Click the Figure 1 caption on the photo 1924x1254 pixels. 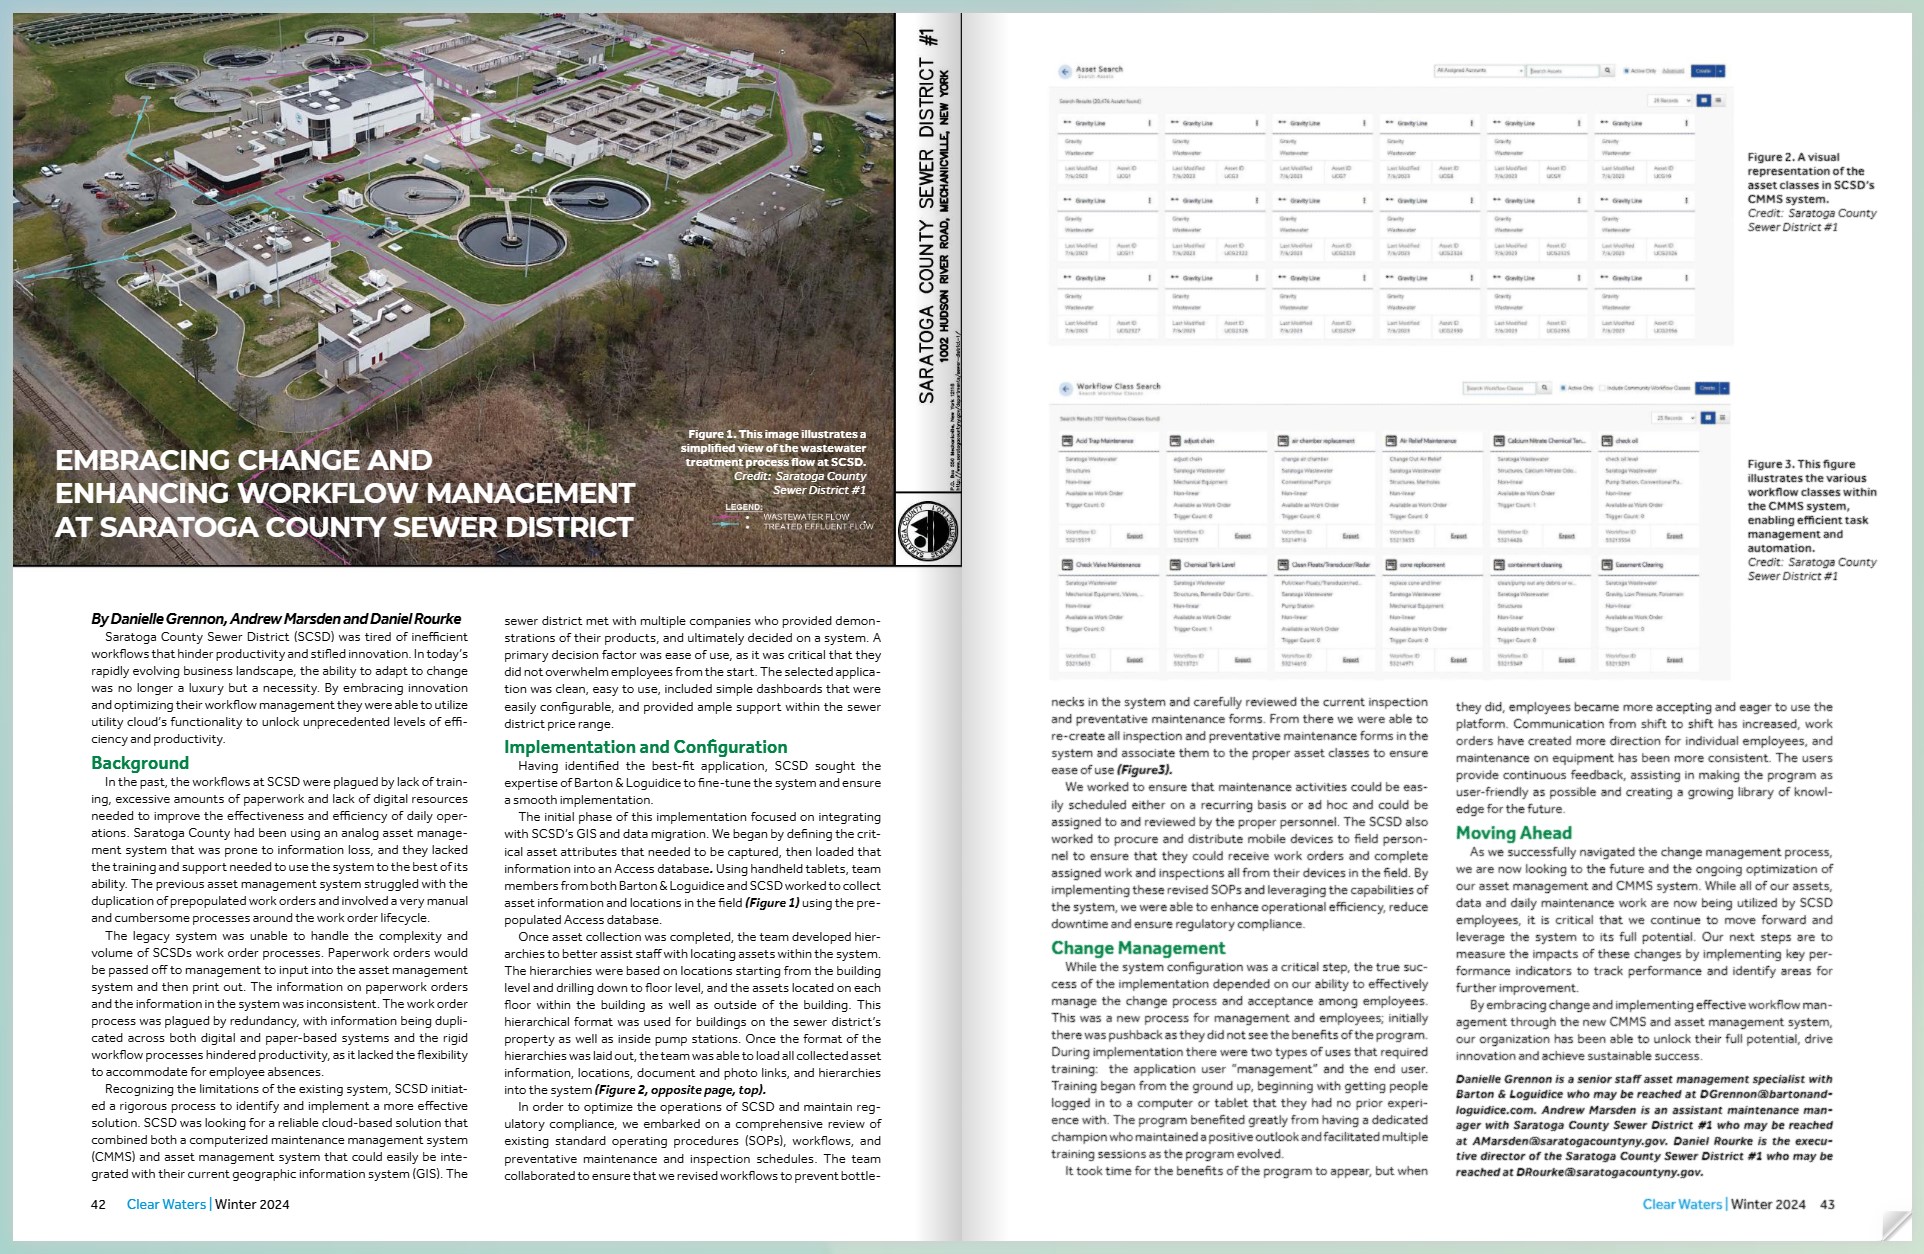tap(773, 462)
